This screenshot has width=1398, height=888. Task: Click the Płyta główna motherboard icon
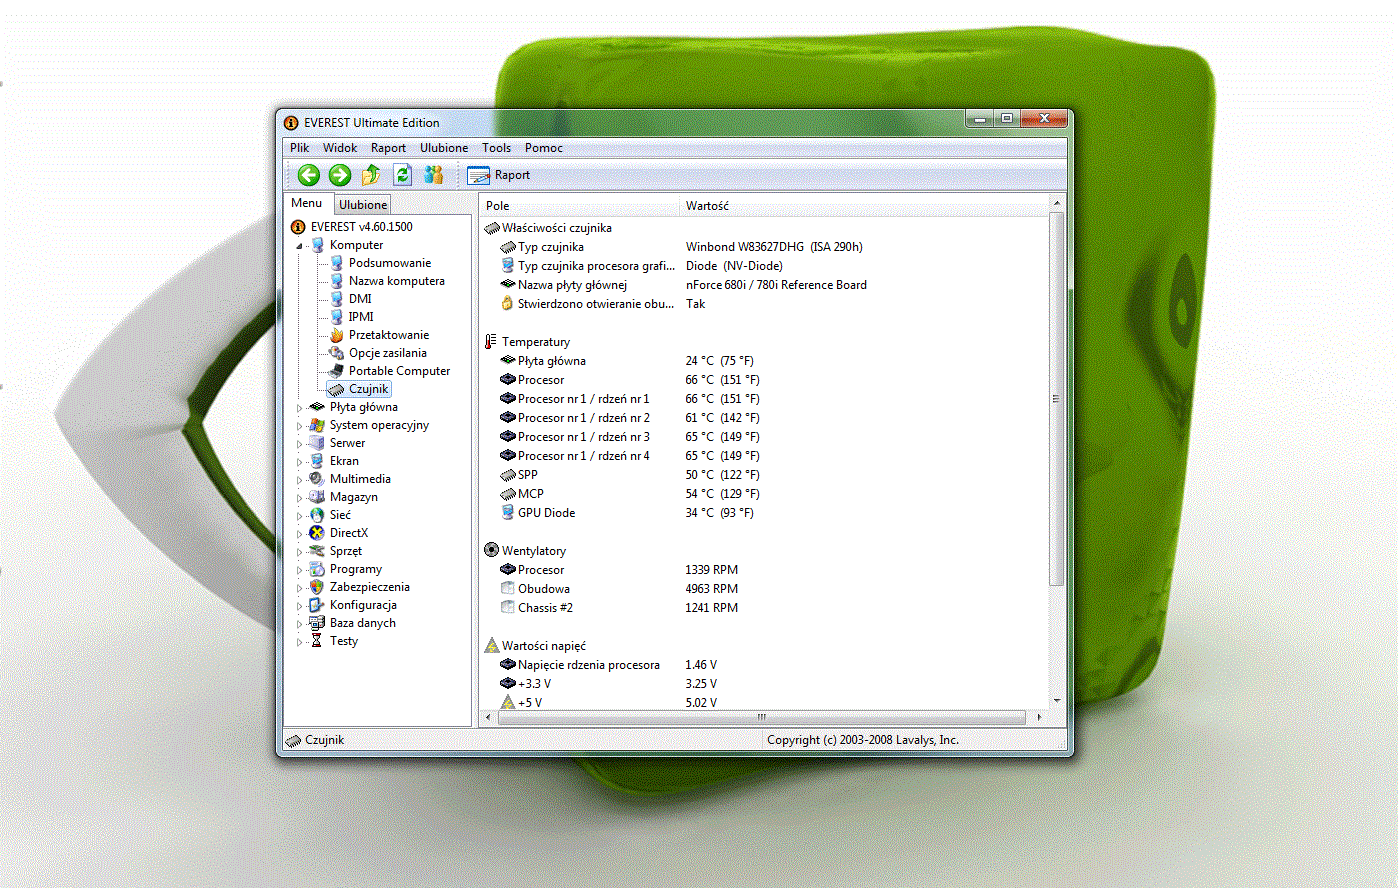point(317,407)
